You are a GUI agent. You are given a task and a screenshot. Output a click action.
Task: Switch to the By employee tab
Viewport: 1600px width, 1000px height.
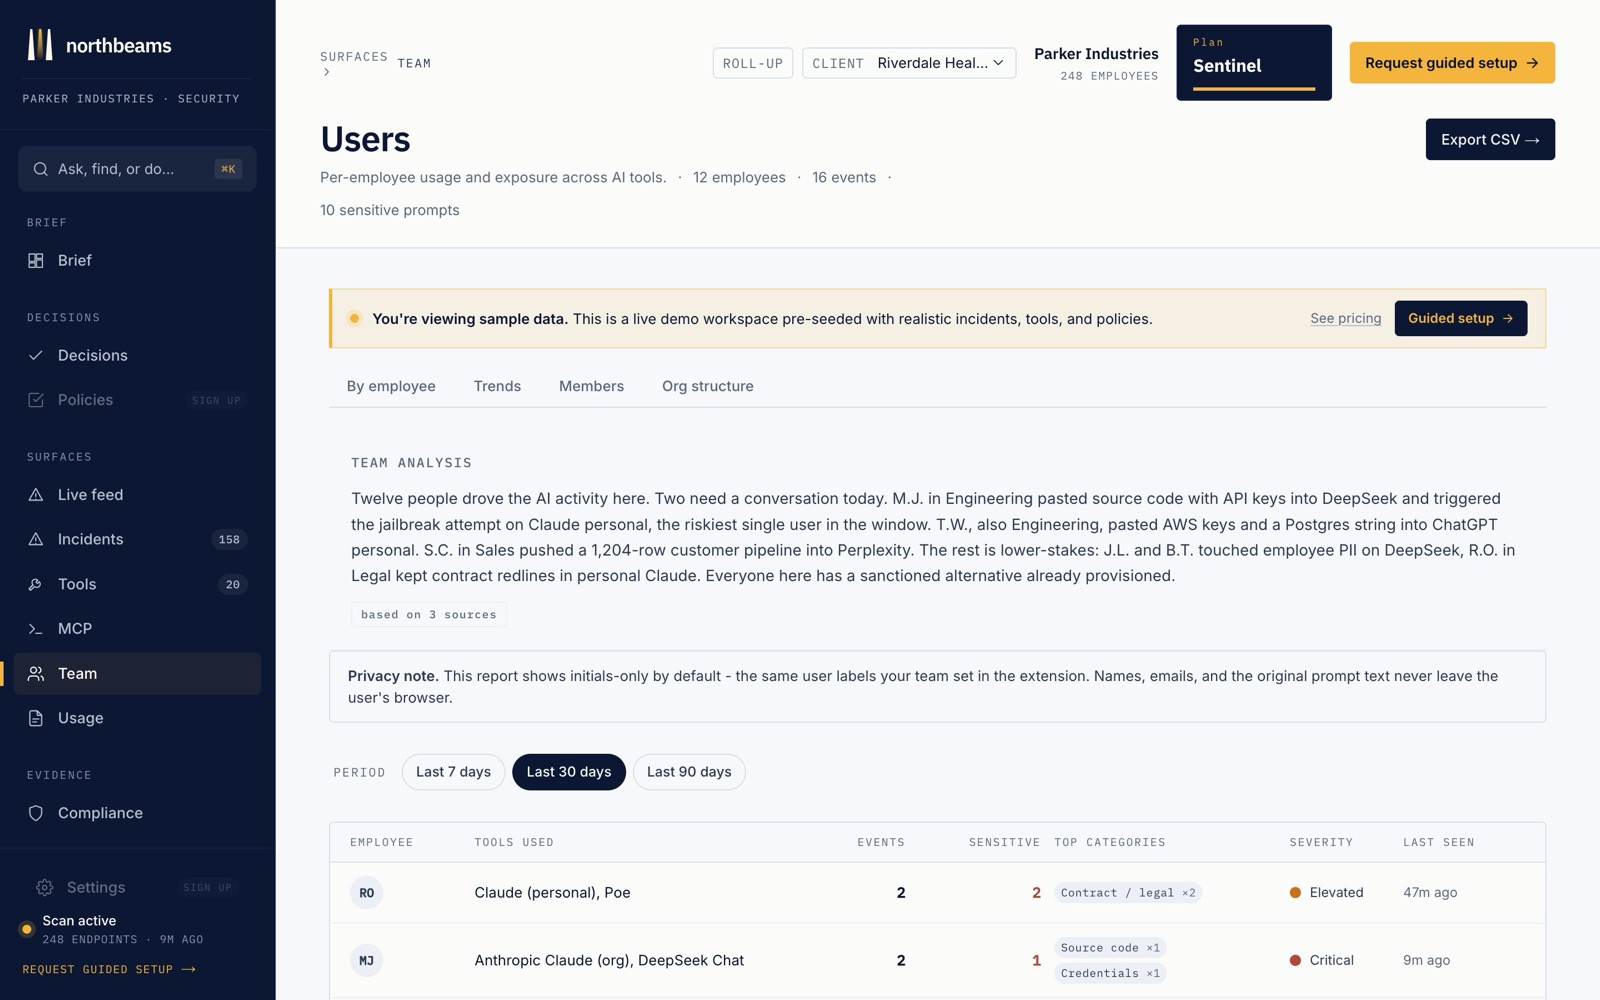pyautogui.click(x=391, y=386)
